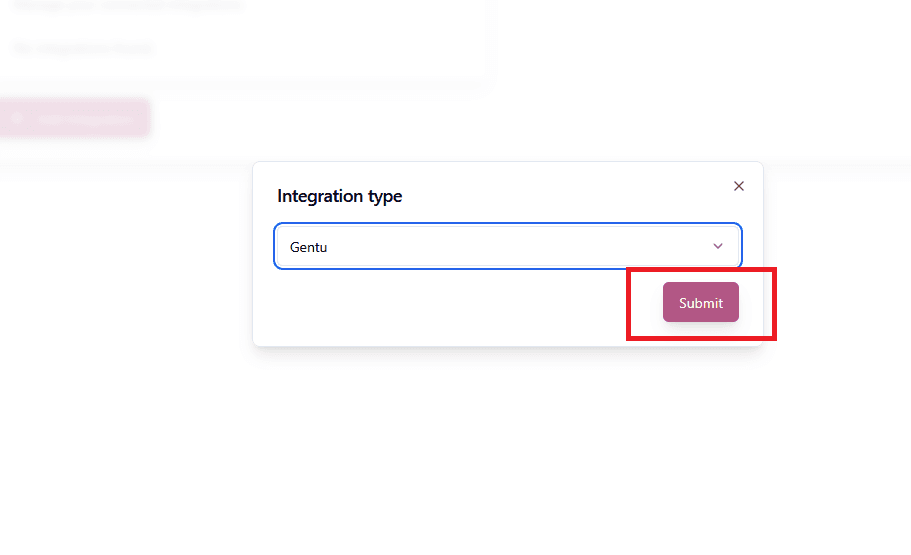The height and width of the screenshot is (555, 911).
Task: Click the X icon in dialog corner
Action: [x=738, y=186]
